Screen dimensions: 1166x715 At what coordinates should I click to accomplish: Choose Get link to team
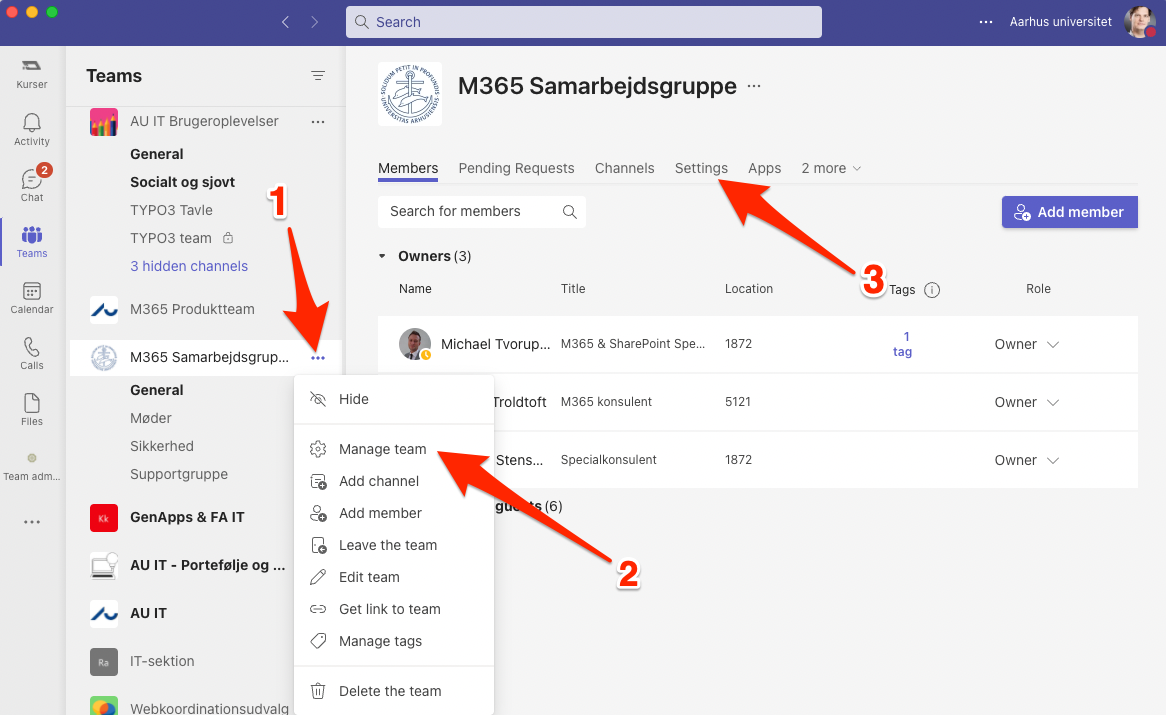point(394,609)
